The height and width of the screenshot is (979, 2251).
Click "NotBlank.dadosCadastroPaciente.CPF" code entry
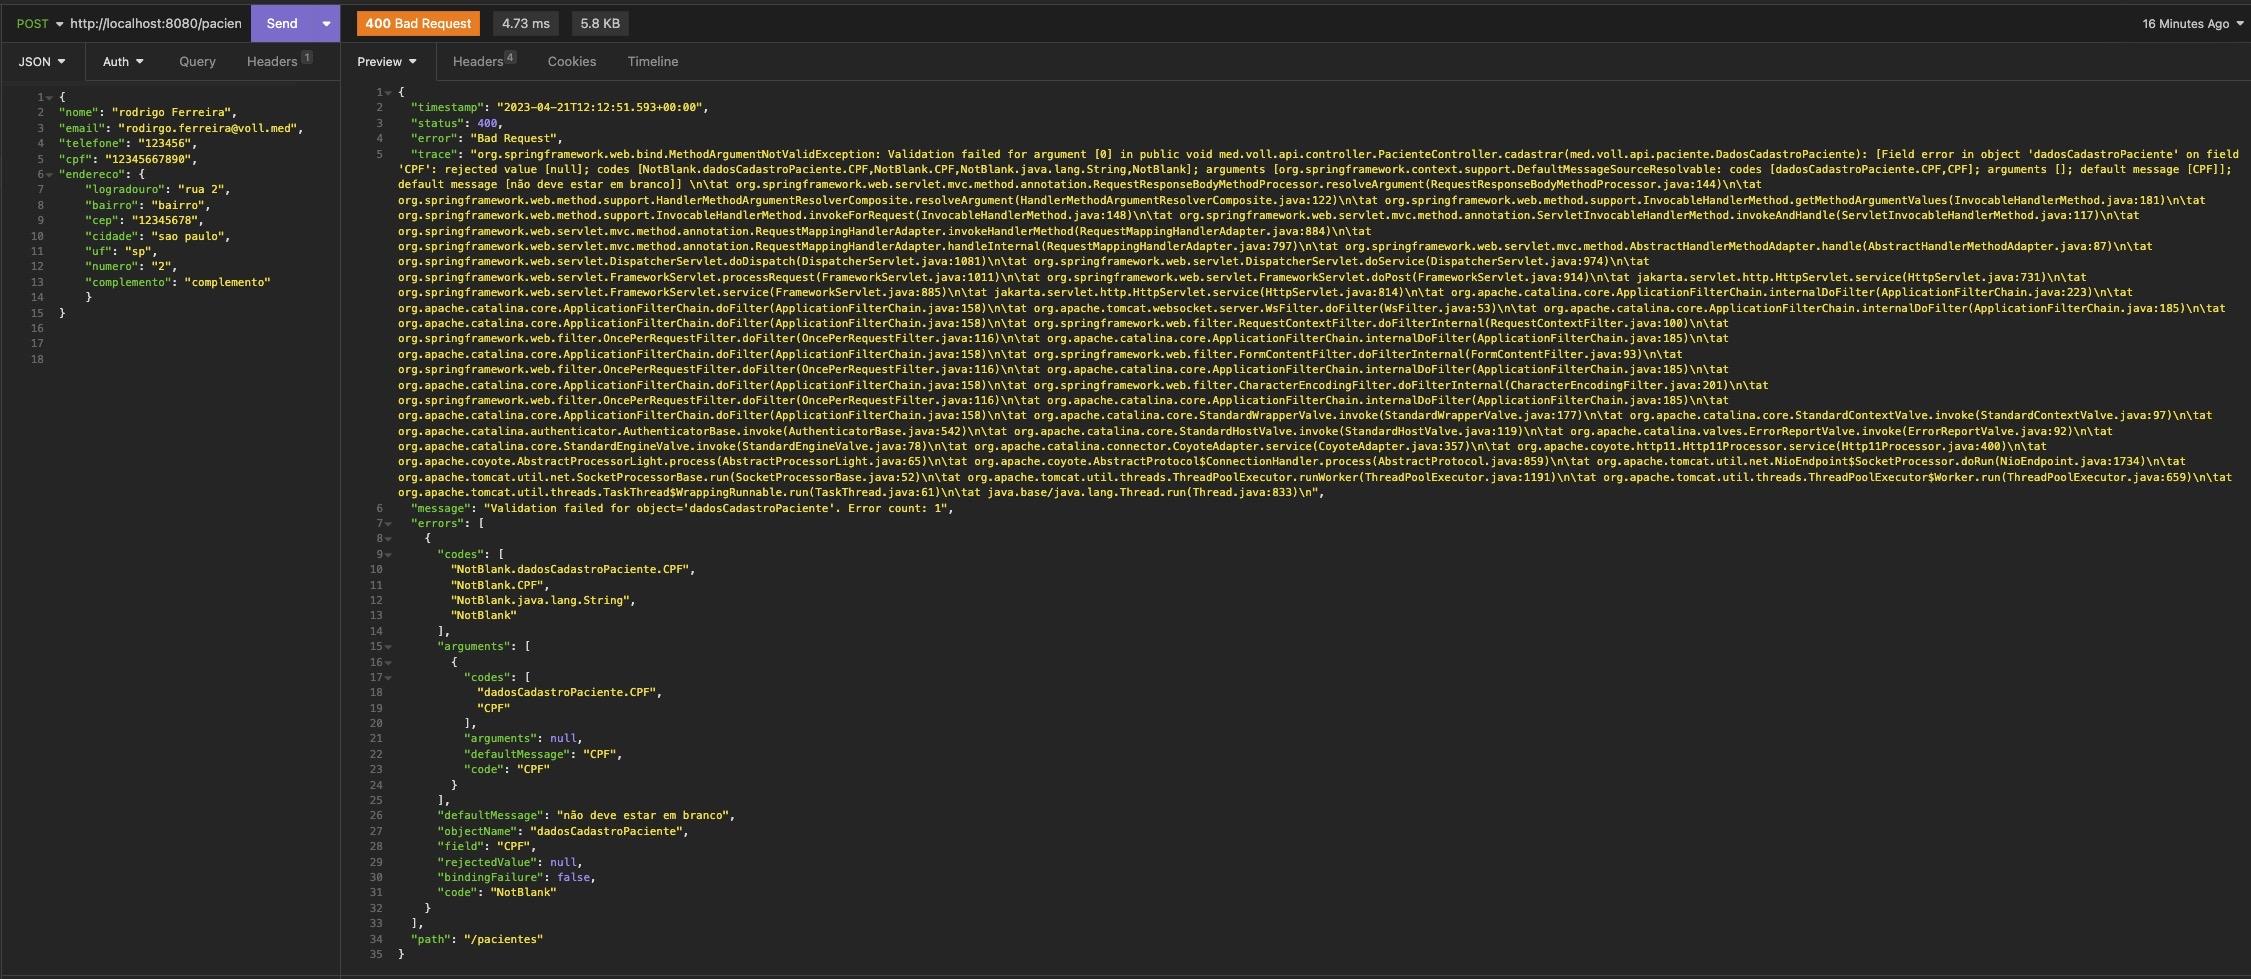(x=569, y=569)
